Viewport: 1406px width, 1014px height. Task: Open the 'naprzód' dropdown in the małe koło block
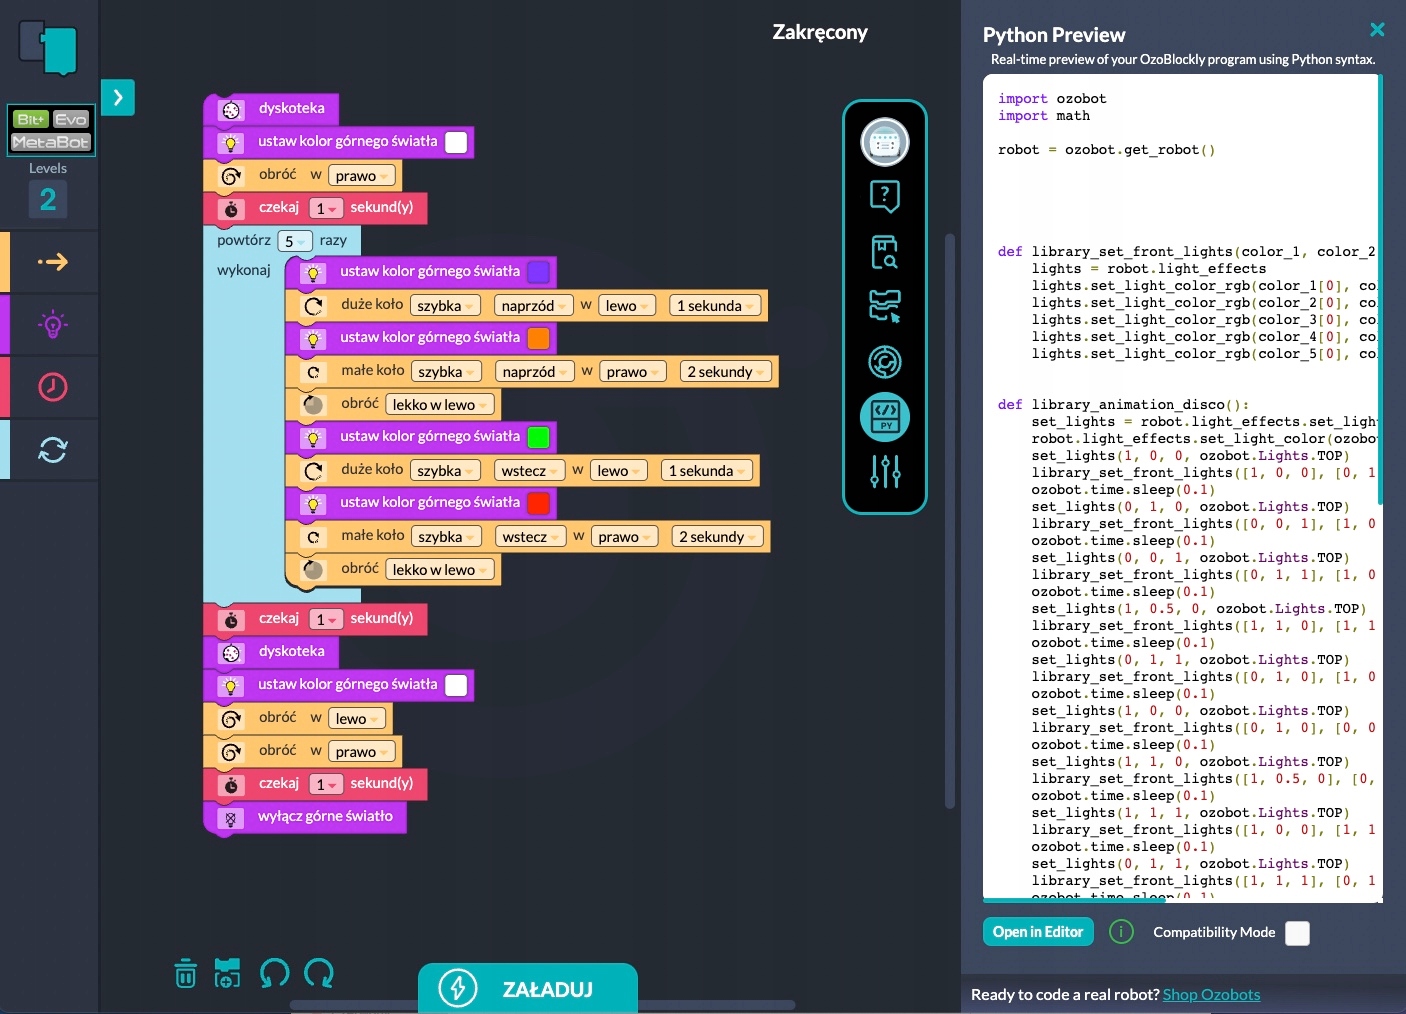(535, 372)
